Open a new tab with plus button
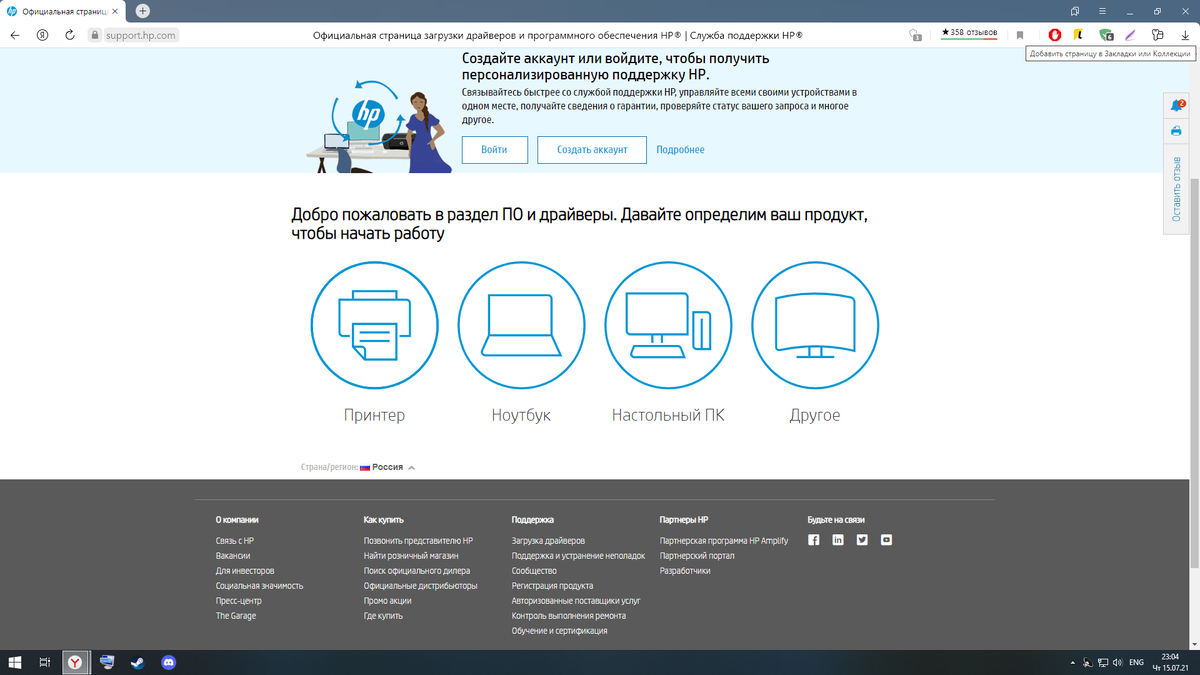1200x675 pixels. point(143,10)
